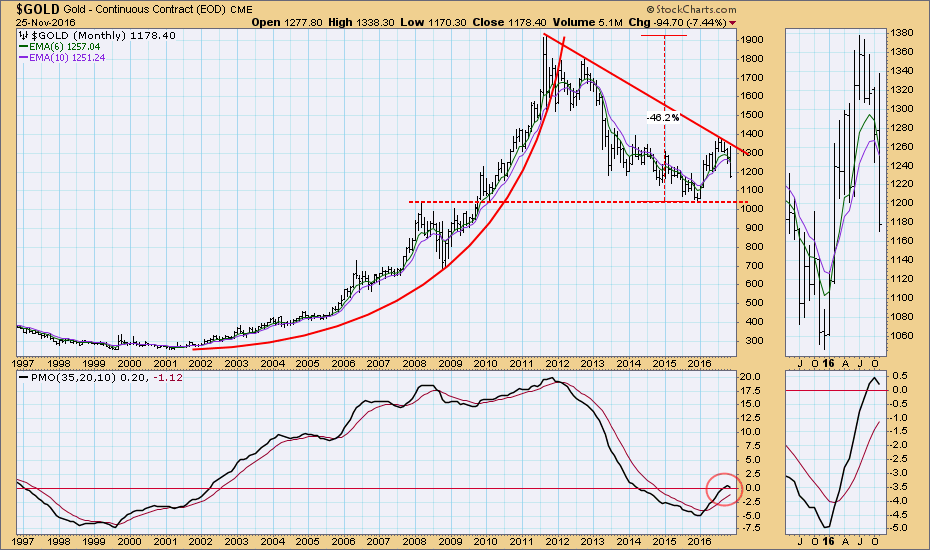Click the candlestick glyph beside $GOLD (Monthly)

(x=23, y=36)
